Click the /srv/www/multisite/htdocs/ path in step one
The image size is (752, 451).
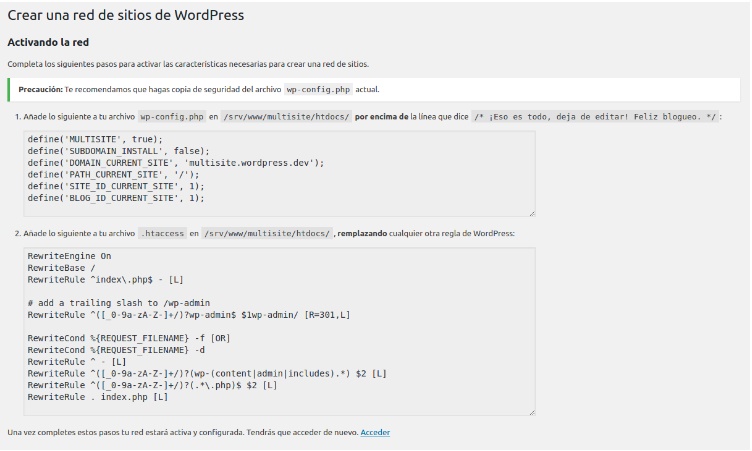[286, 117]
